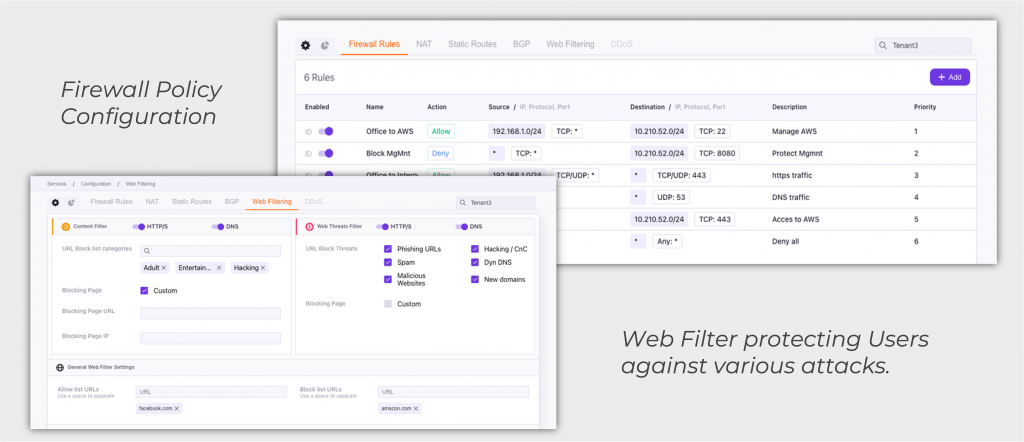Toggle Web Threats Filter DNS switch
Image resolution: width=1024 pixels, height=442 pixels.
(462, 227)
